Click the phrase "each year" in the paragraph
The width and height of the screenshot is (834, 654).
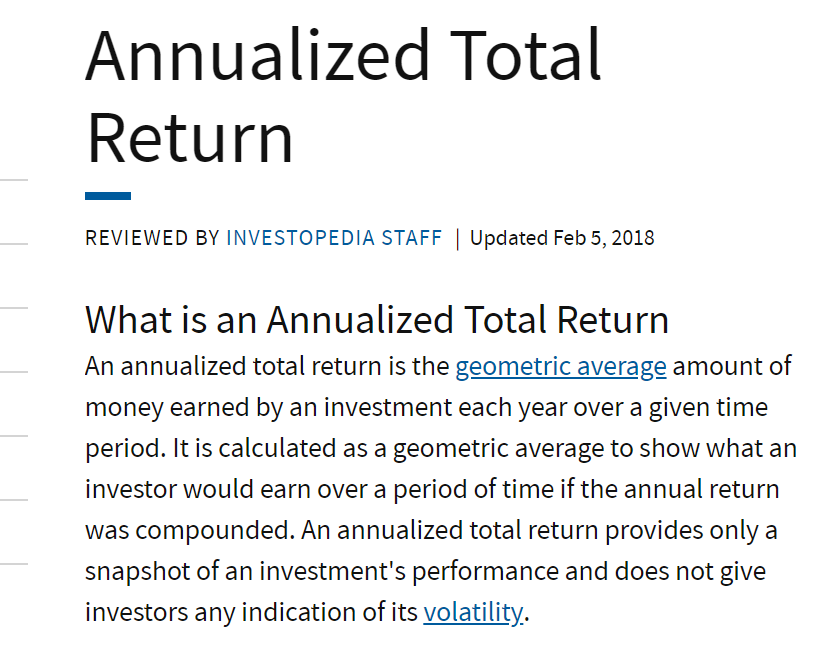[x=490, y=407]
